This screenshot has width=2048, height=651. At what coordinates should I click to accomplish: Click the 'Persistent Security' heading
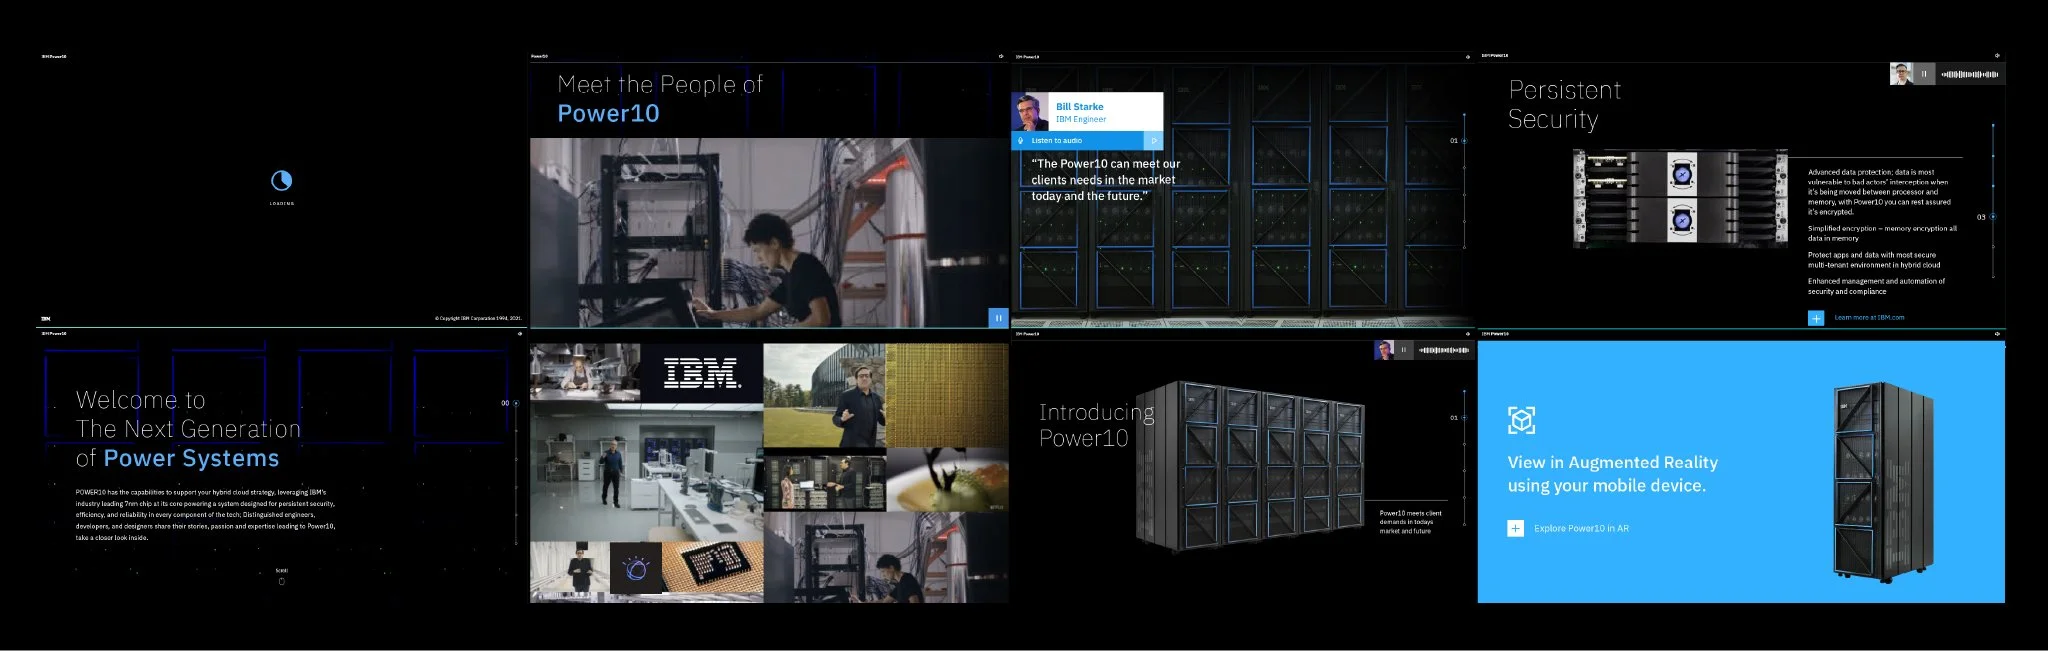[x=1564, y=104]
